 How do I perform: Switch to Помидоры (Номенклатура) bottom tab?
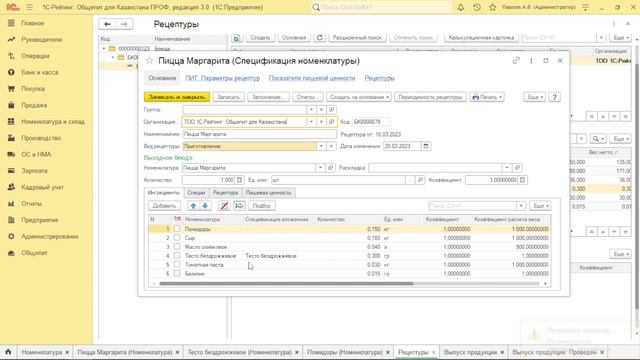pos(345,352)
